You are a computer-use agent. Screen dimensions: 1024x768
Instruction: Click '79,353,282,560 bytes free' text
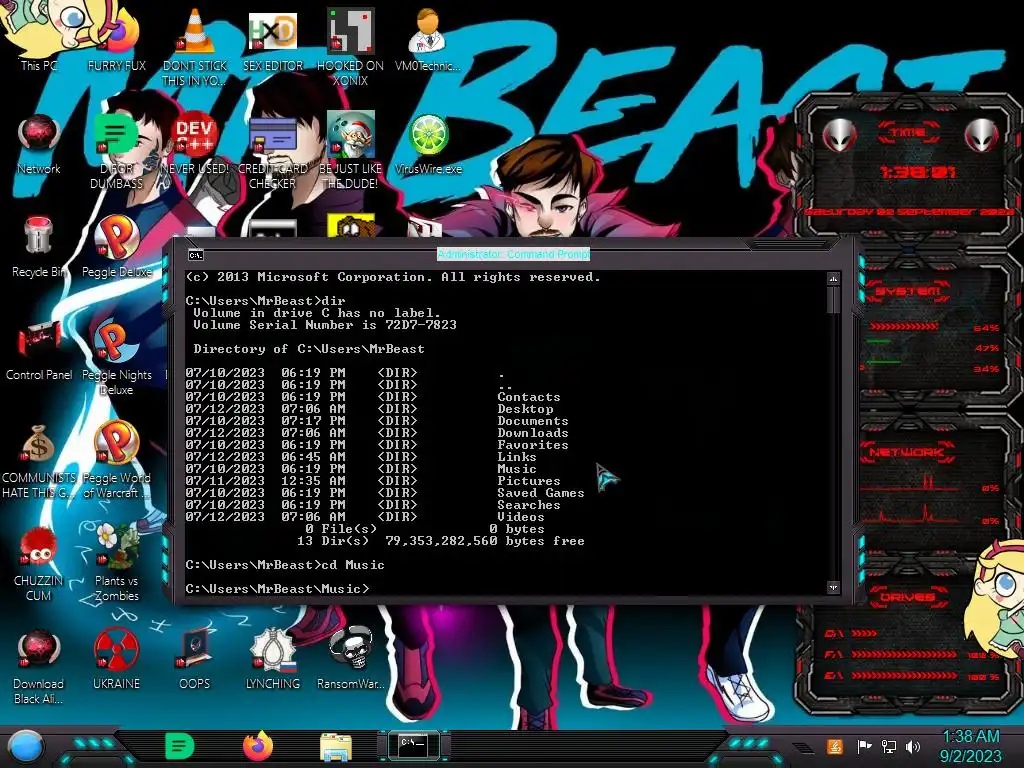pos(485,541)
